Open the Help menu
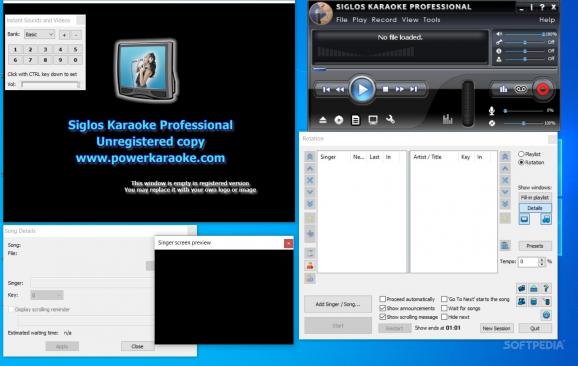 click(547, 20)
